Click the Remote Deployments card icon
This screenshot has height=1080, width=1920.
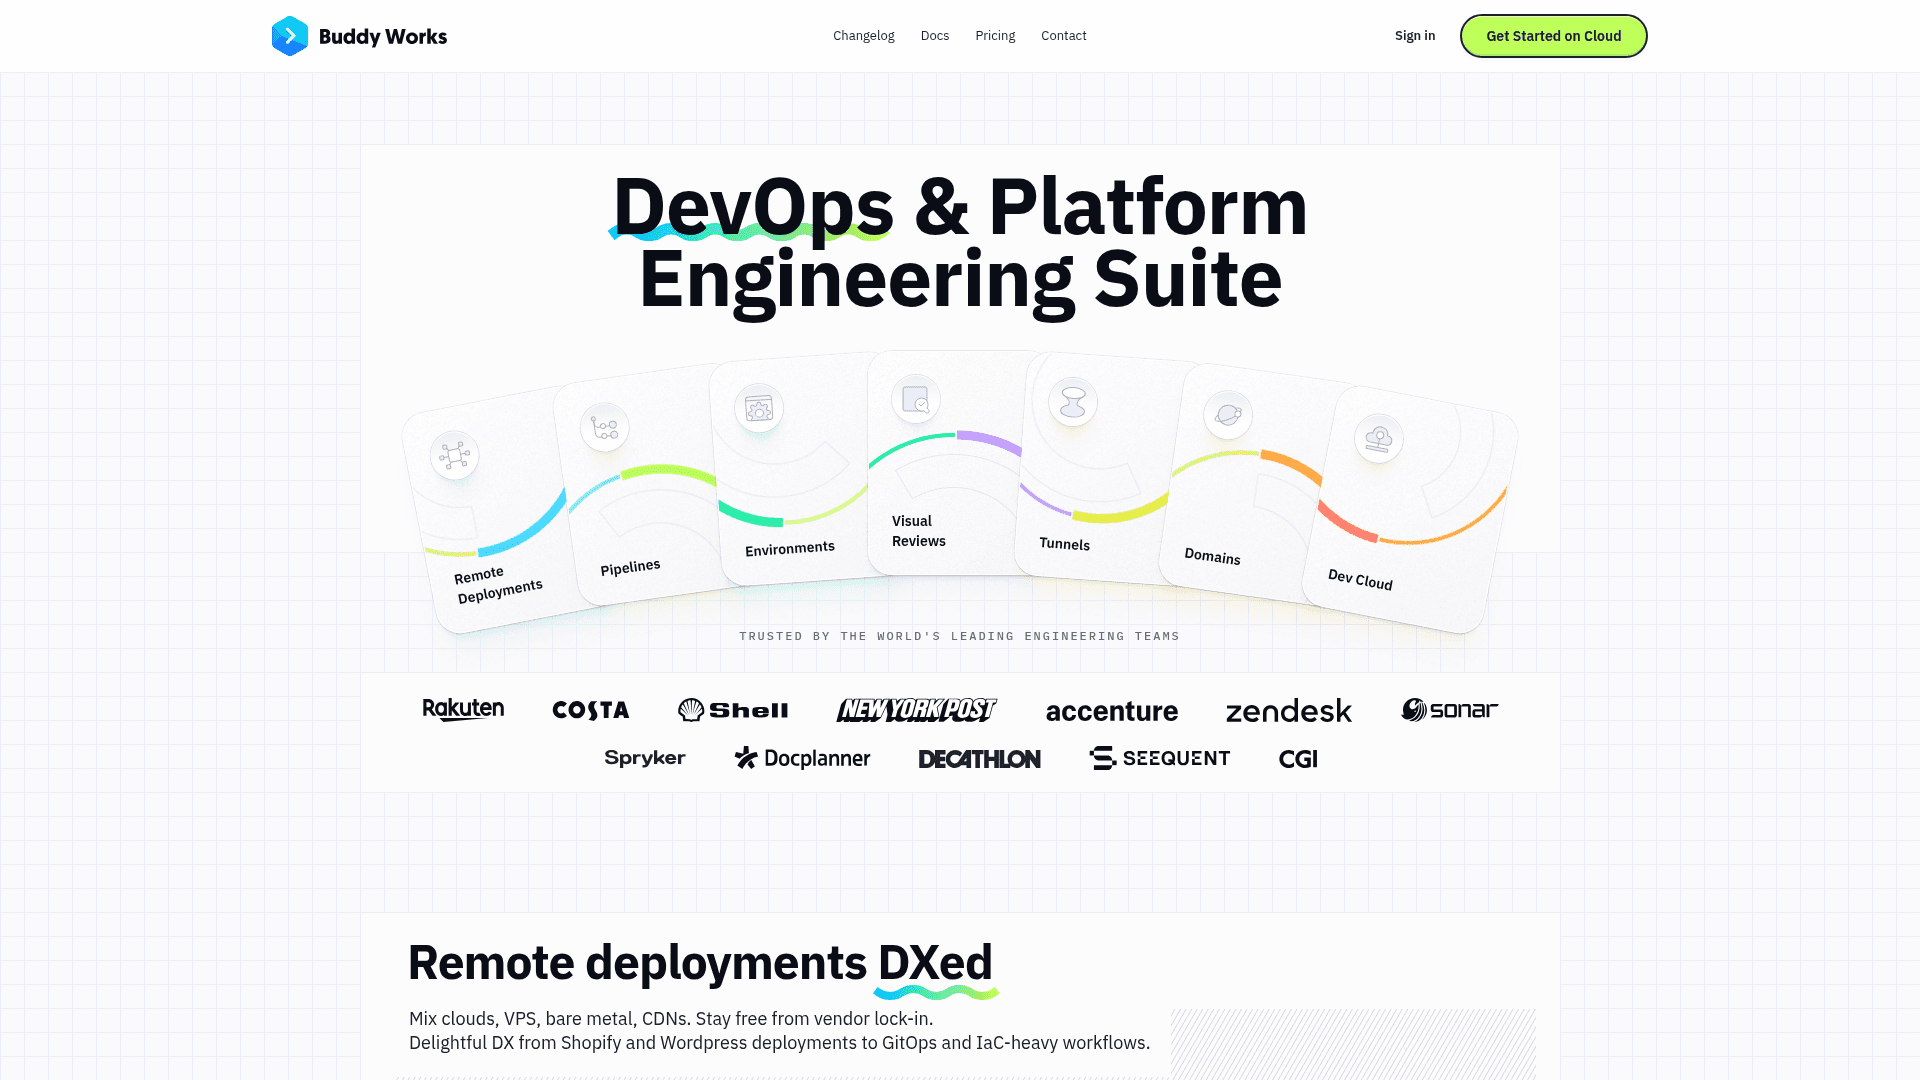tap(454, 455)
